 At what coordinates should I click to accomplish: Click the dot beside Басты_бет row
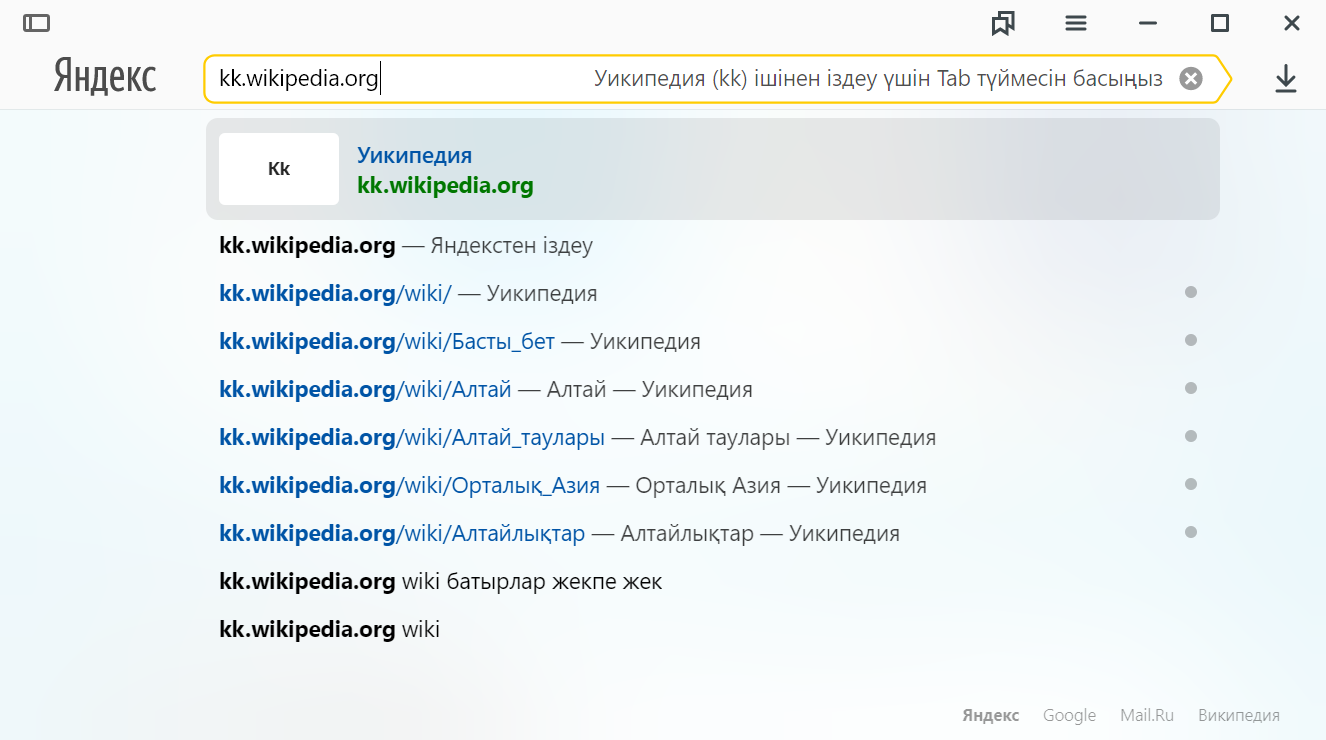point(1190,340)
